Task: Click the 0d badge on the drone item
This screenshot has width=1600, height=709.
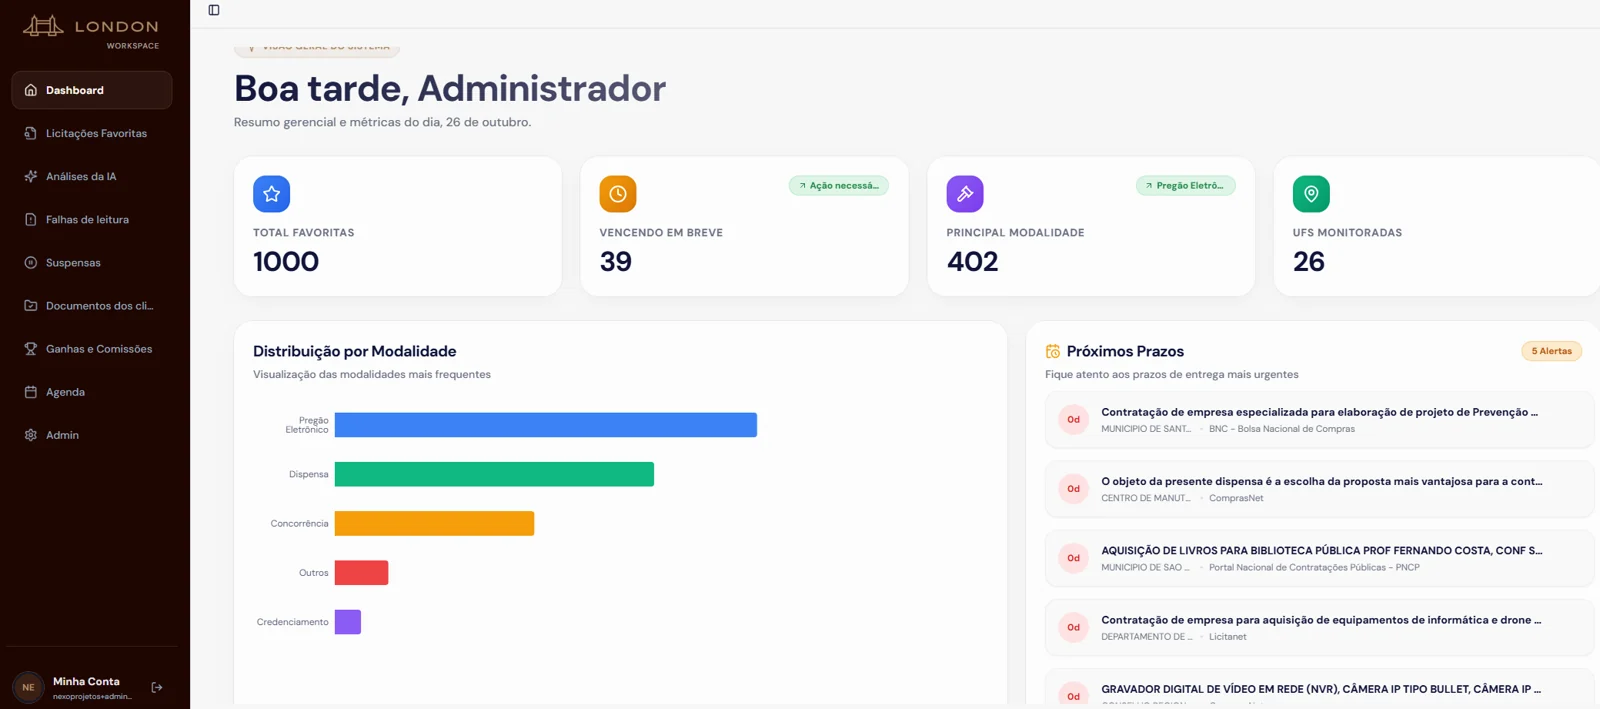Action: [x=1073, y=627]
